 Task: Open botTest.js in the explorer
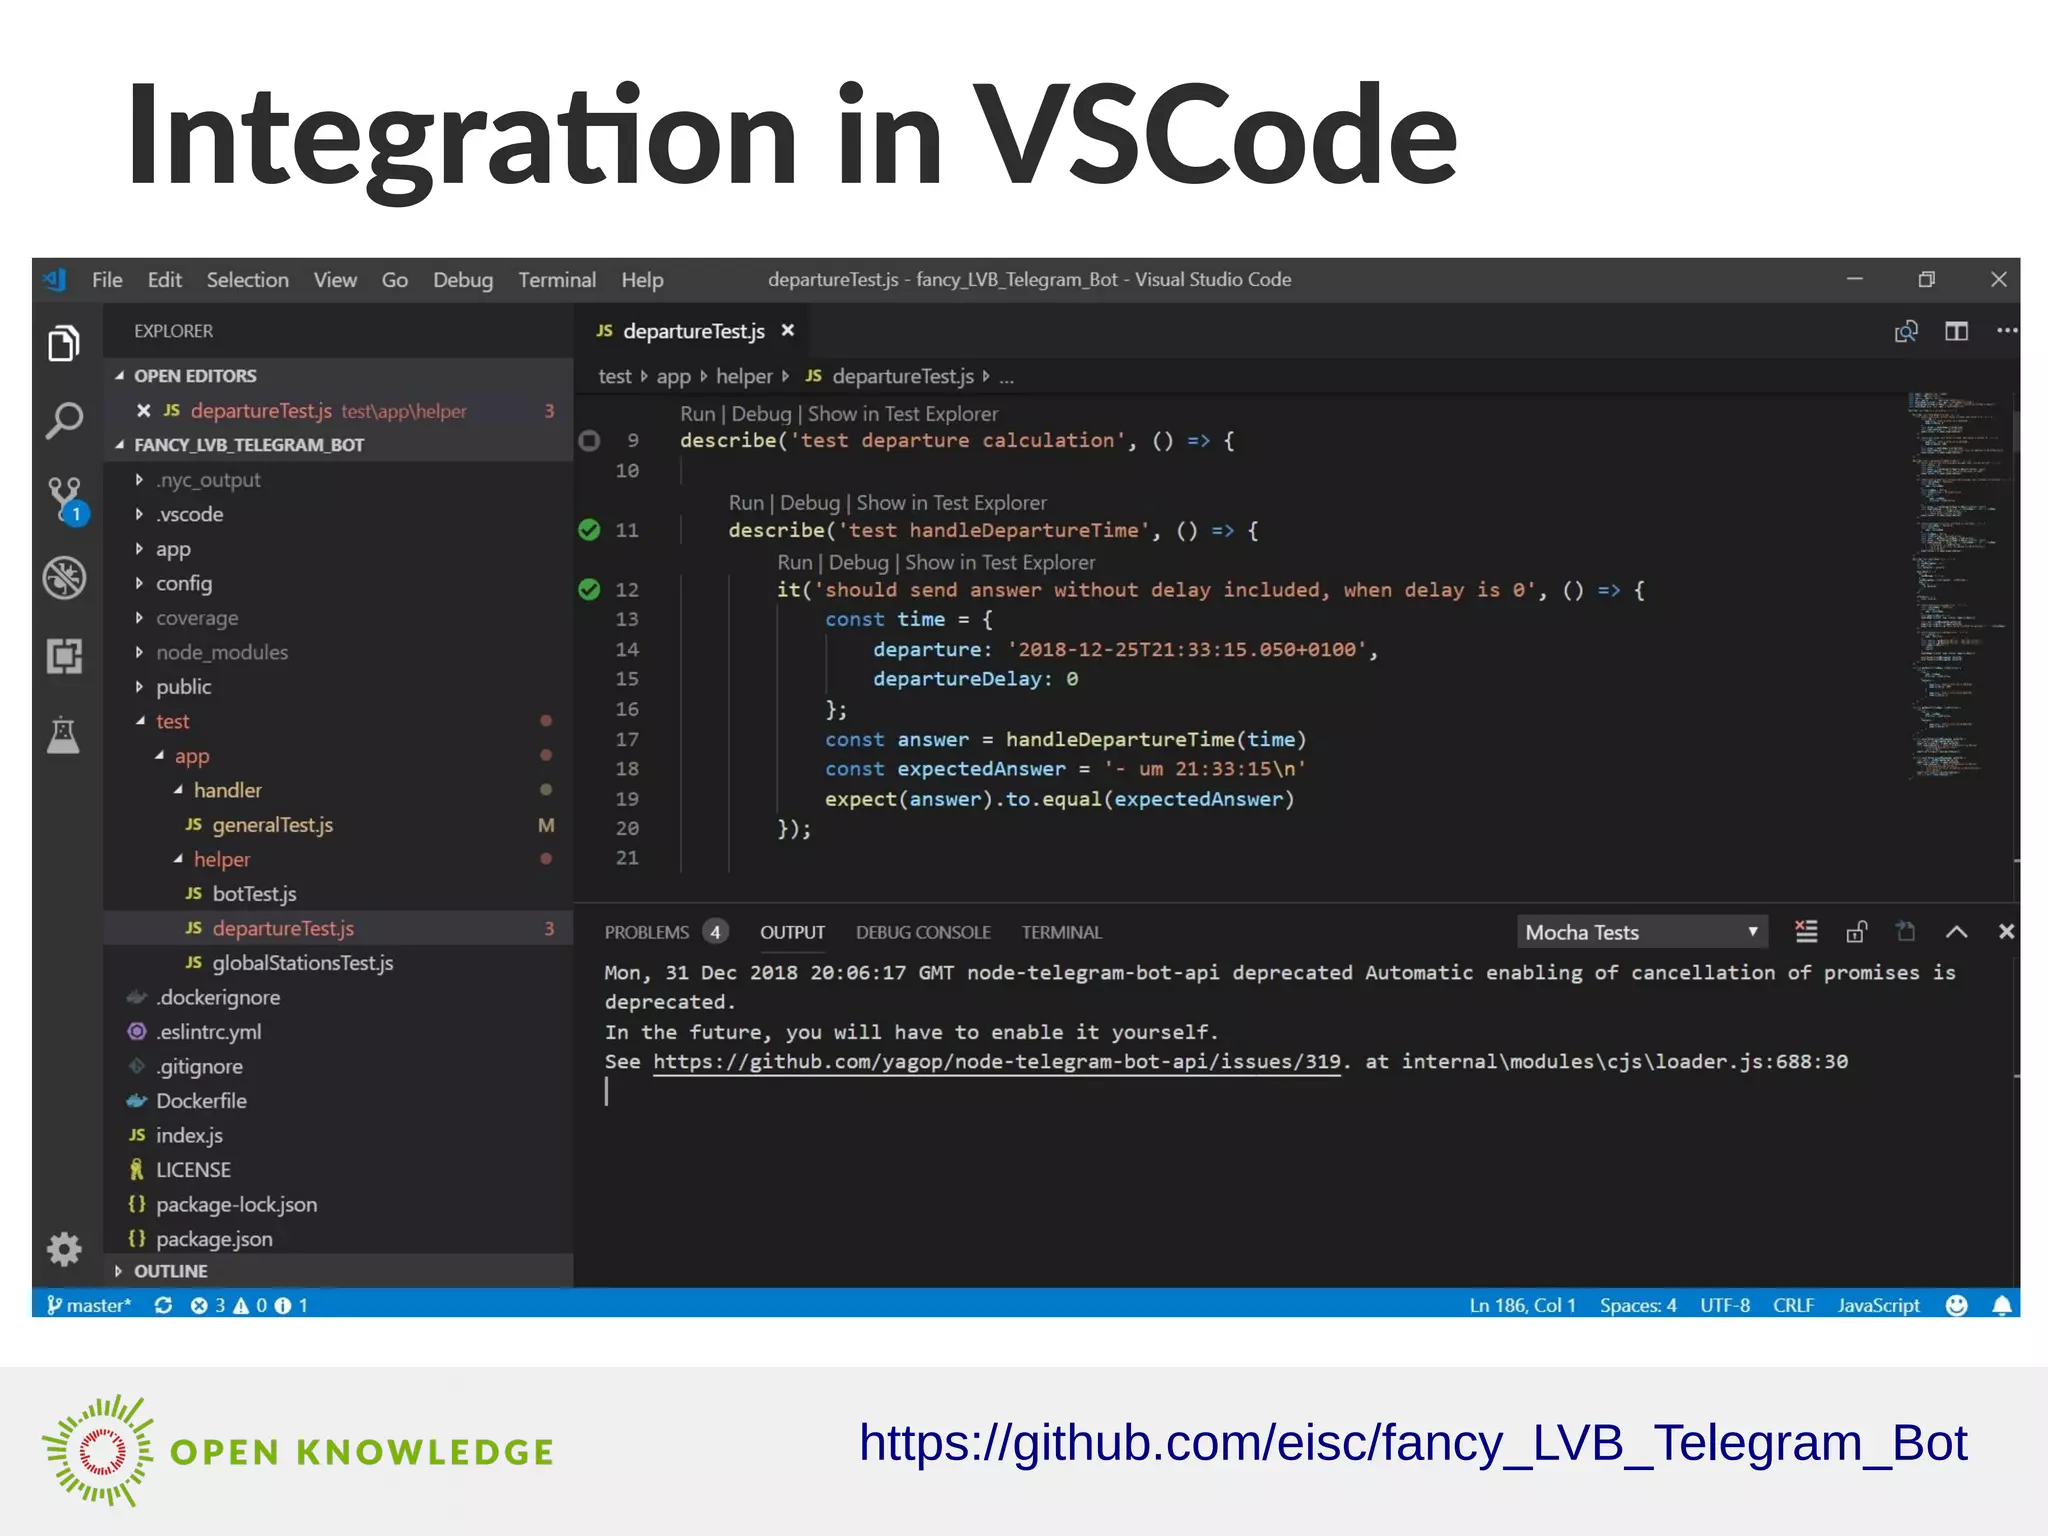pos(254,894)
